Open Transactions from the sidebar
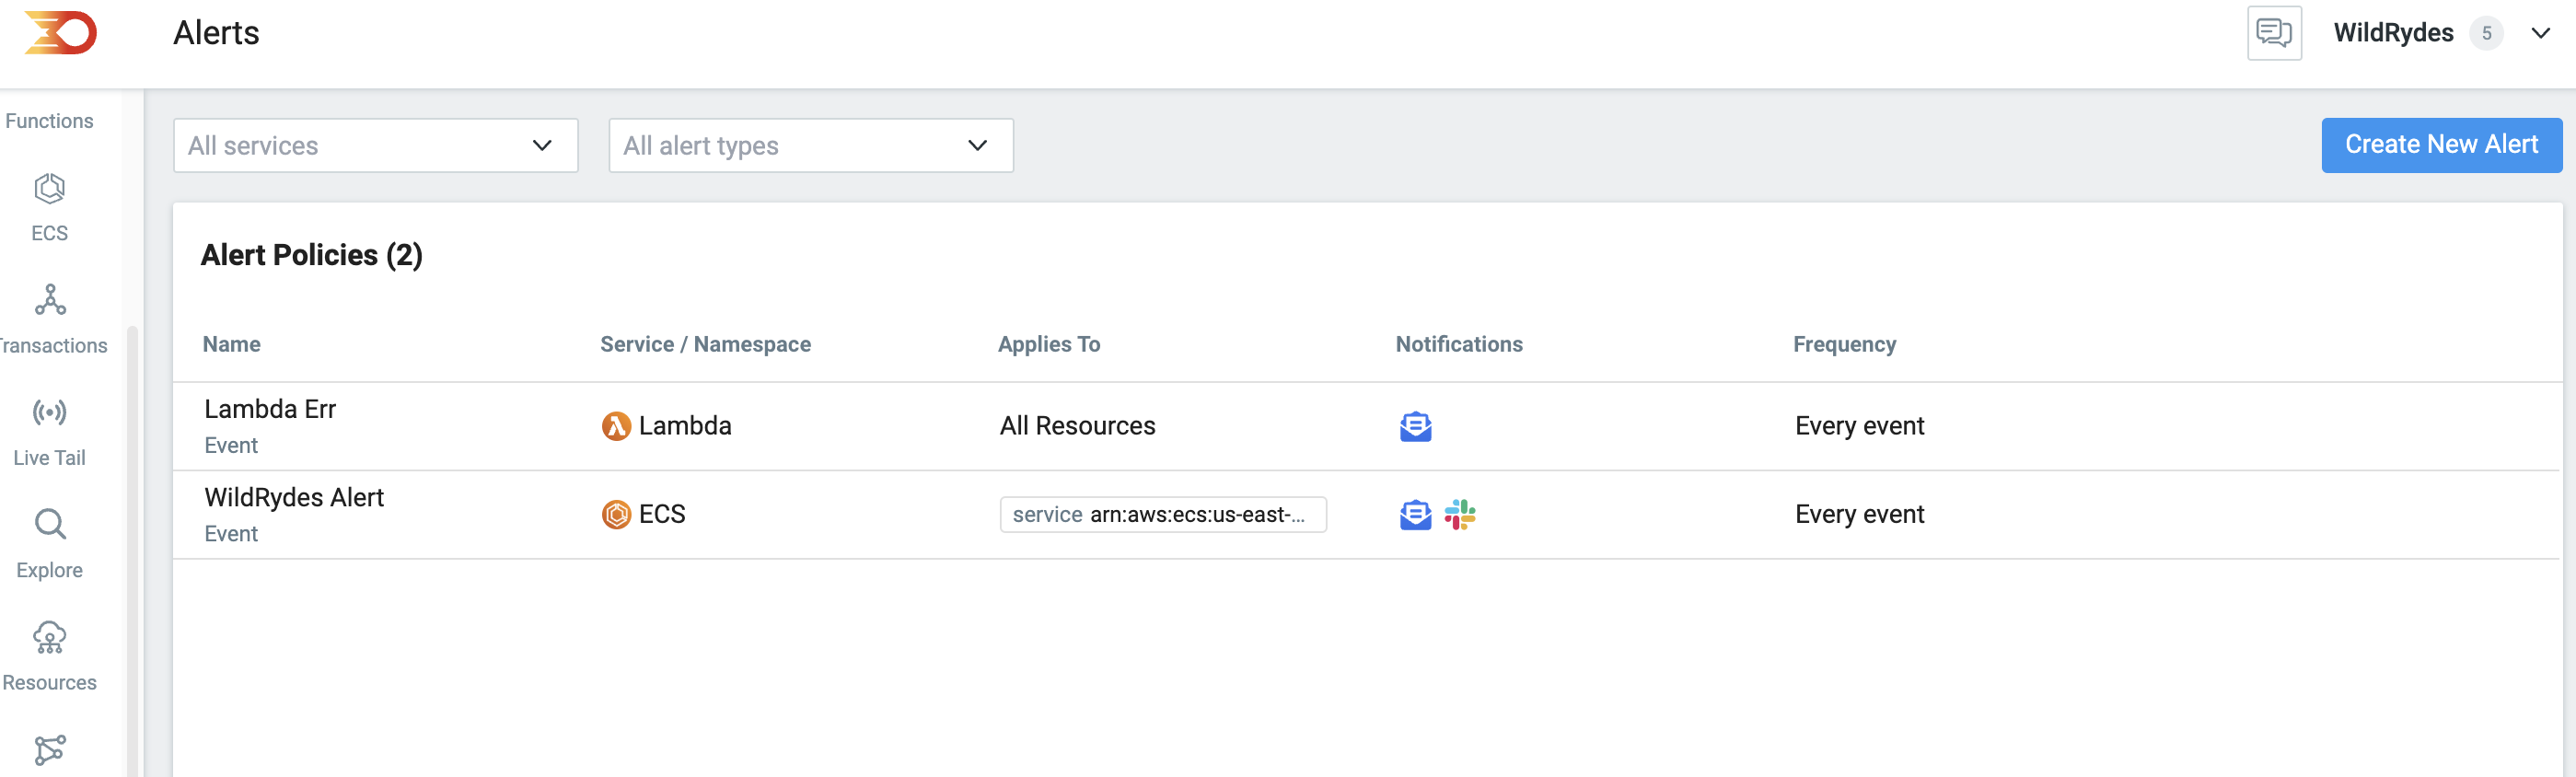This screenshot has width=2576, height=777. (51, 319)
